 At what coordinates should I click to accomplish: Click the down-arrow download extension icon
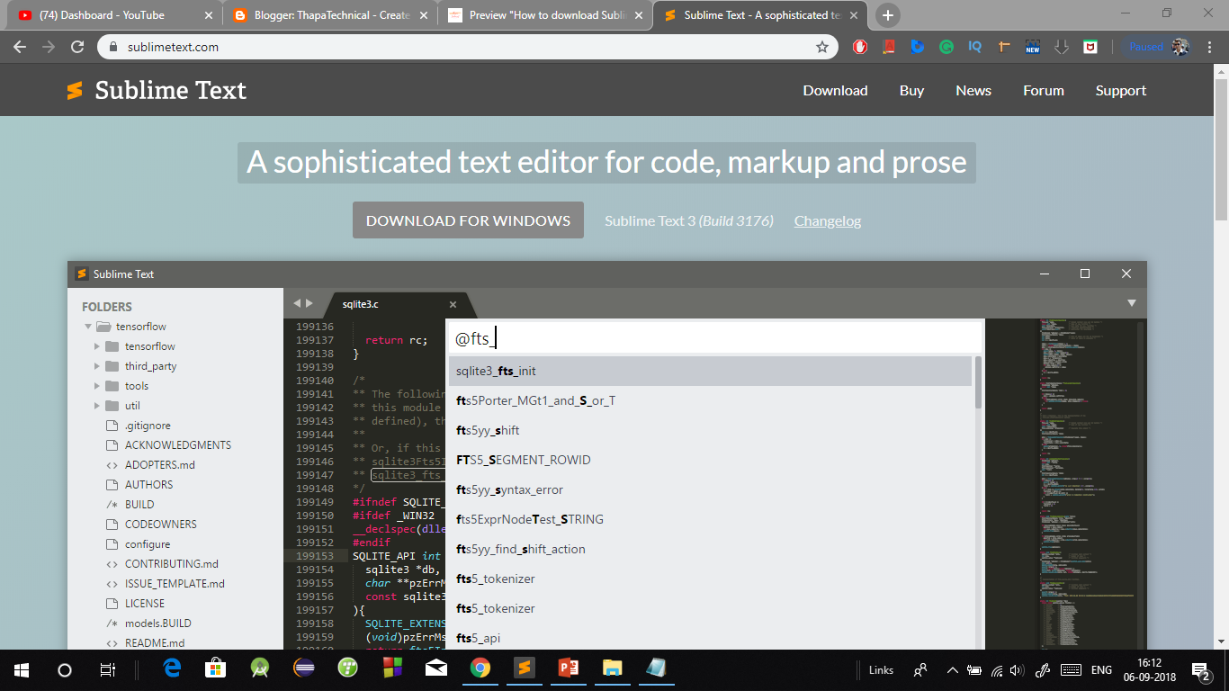click(1062, 47)
